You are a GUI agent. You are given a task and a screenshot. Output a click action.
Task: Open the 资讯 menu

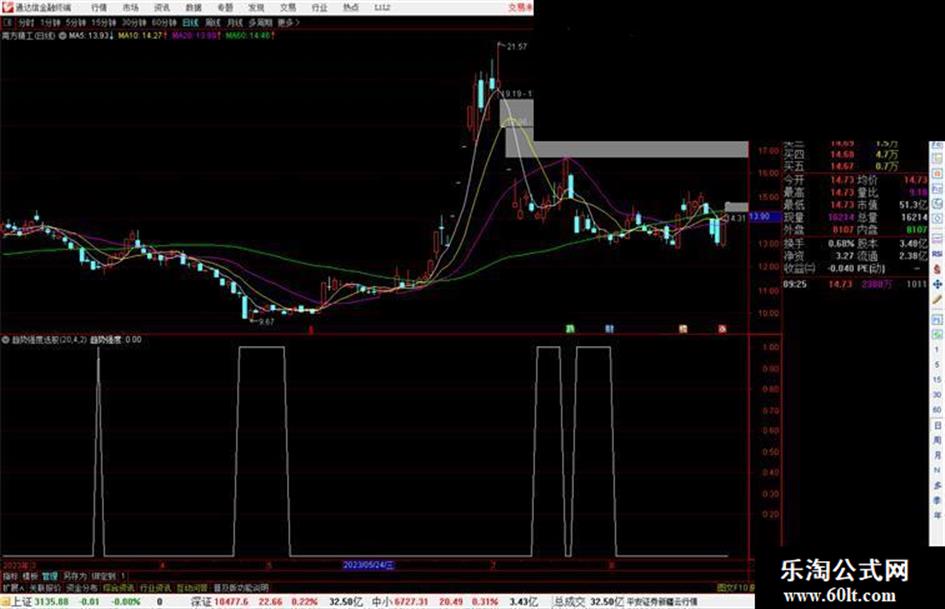click(x=162, y=7)
